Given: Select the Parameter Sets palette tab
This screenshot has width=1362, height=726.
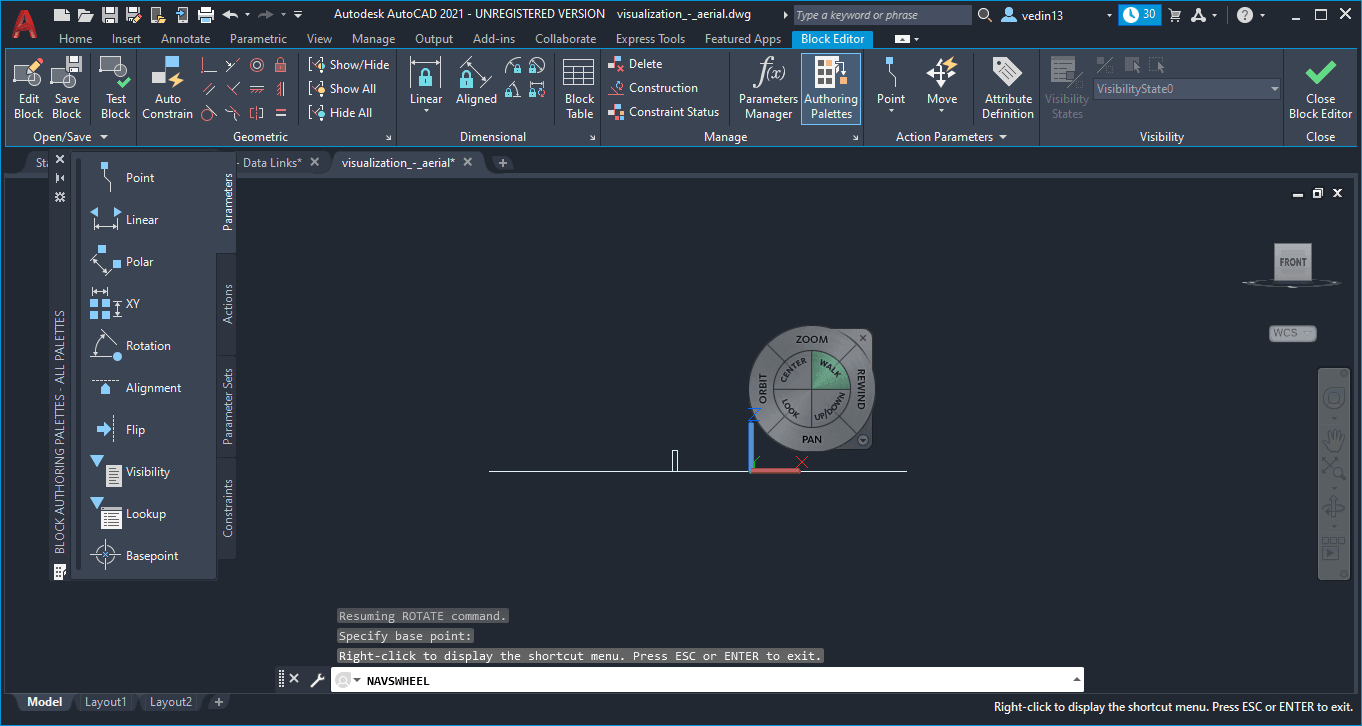Looking at the screenshot, I should (227, 406).
